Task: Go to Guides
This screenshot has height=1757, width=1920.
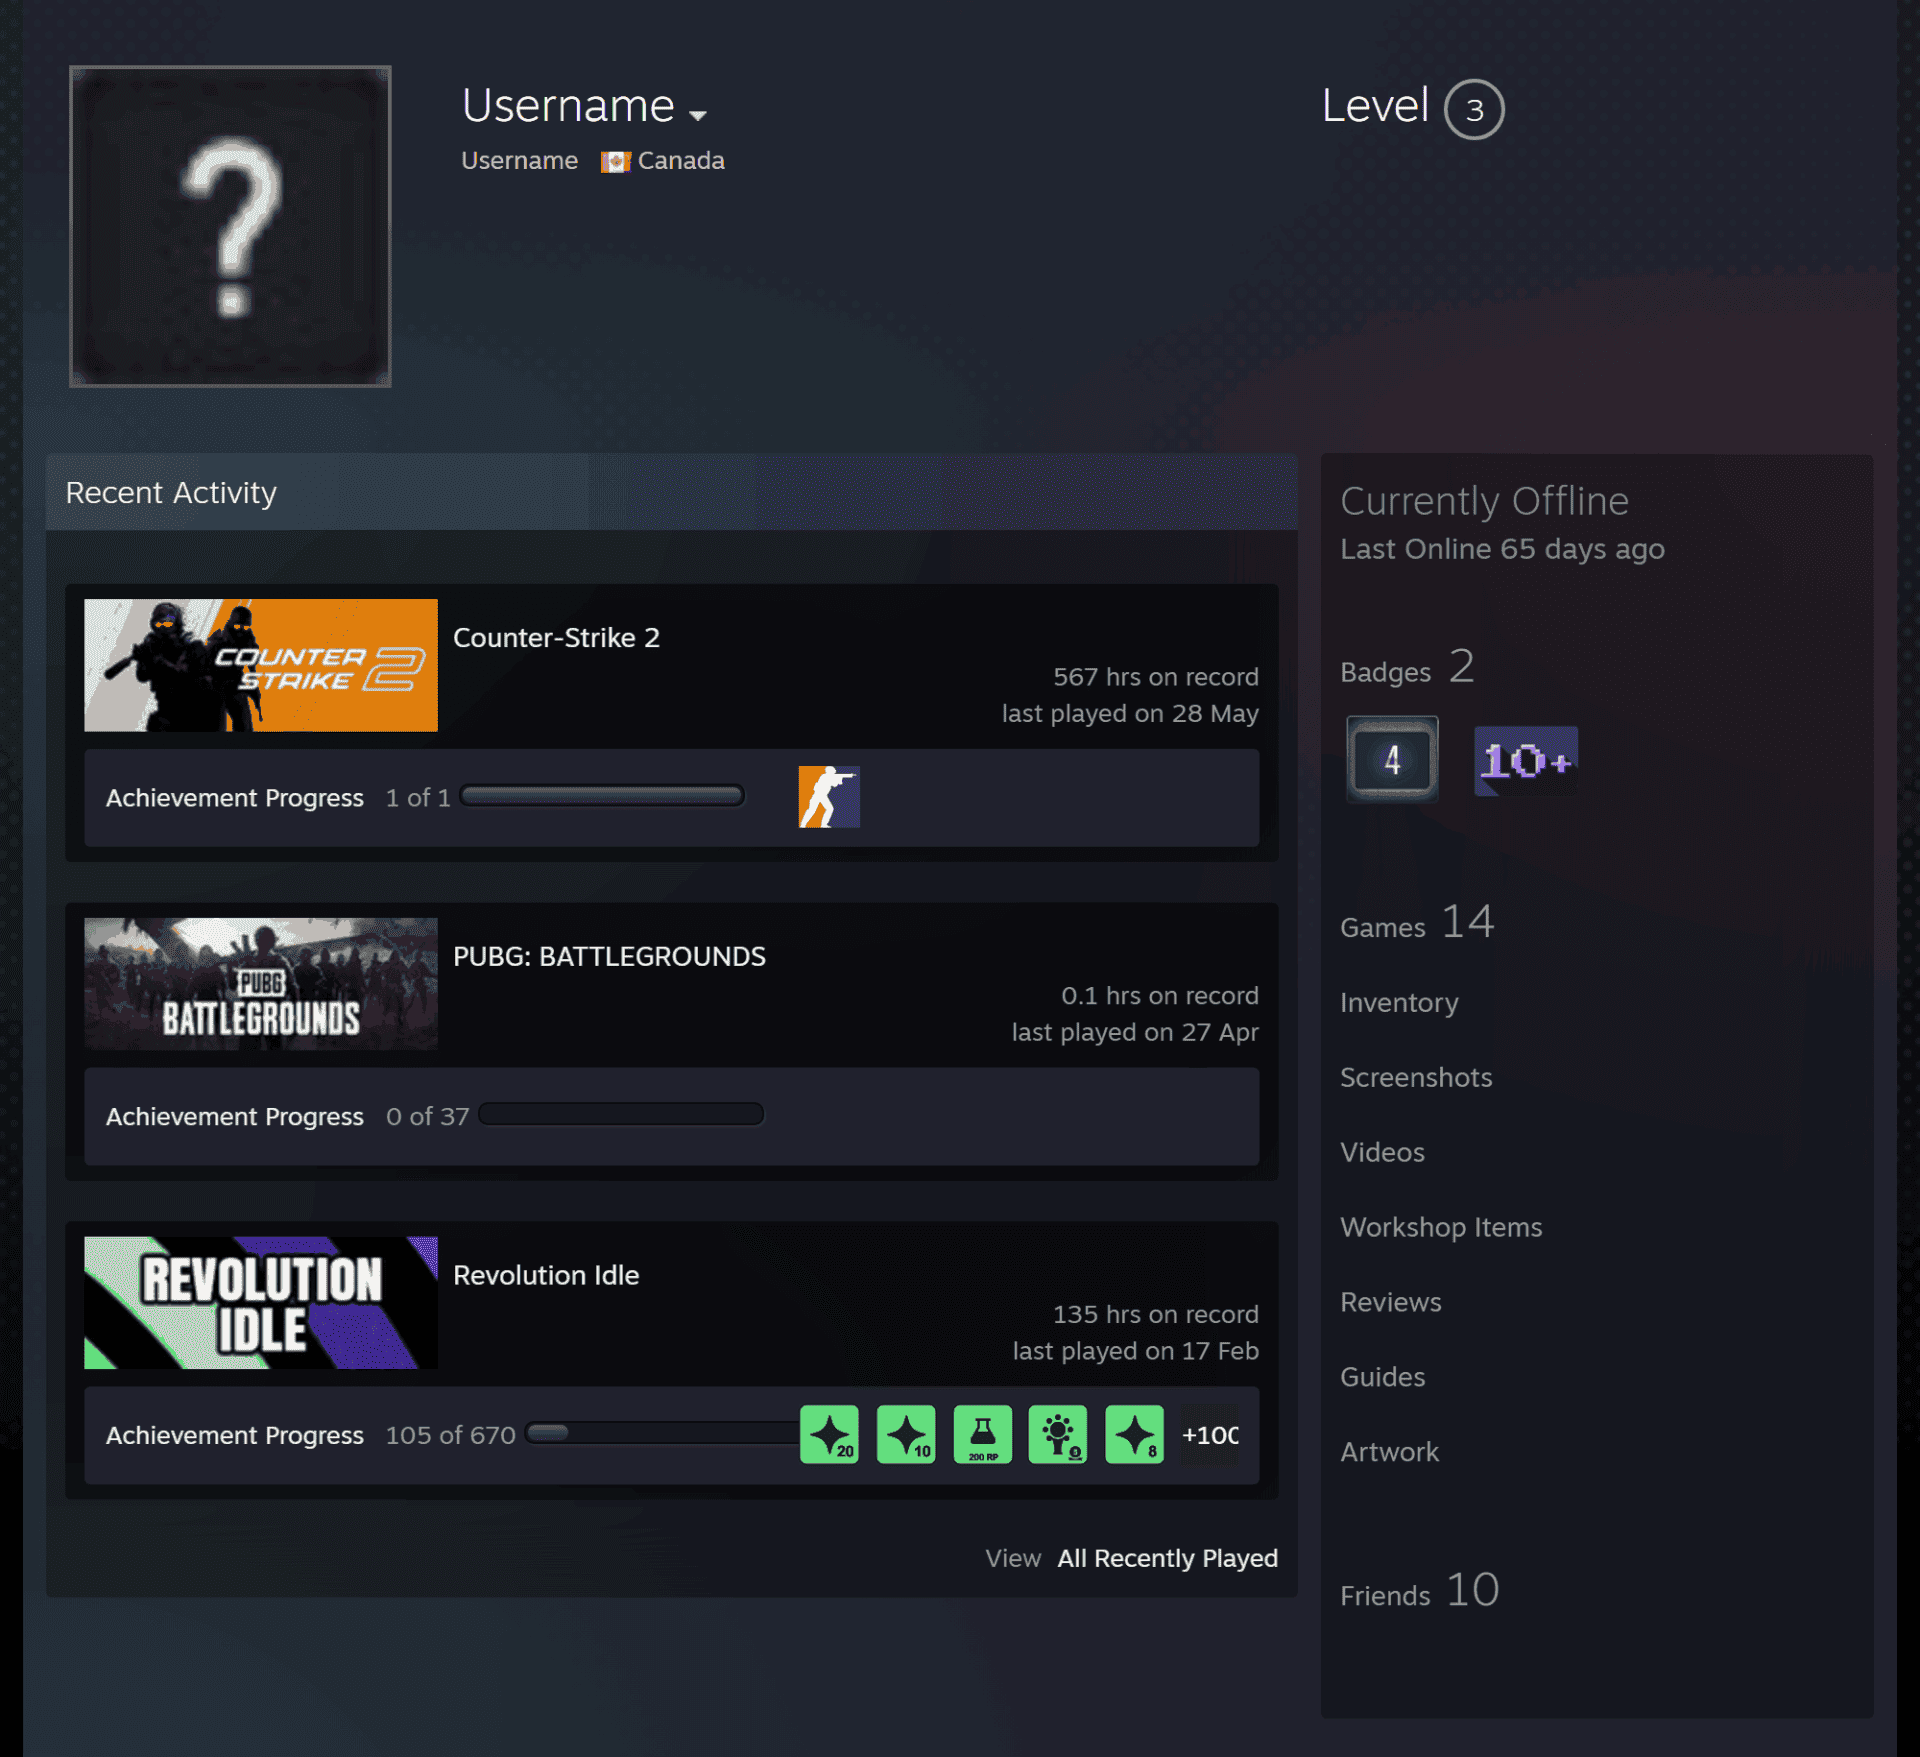Action: coord(1382,1377)
